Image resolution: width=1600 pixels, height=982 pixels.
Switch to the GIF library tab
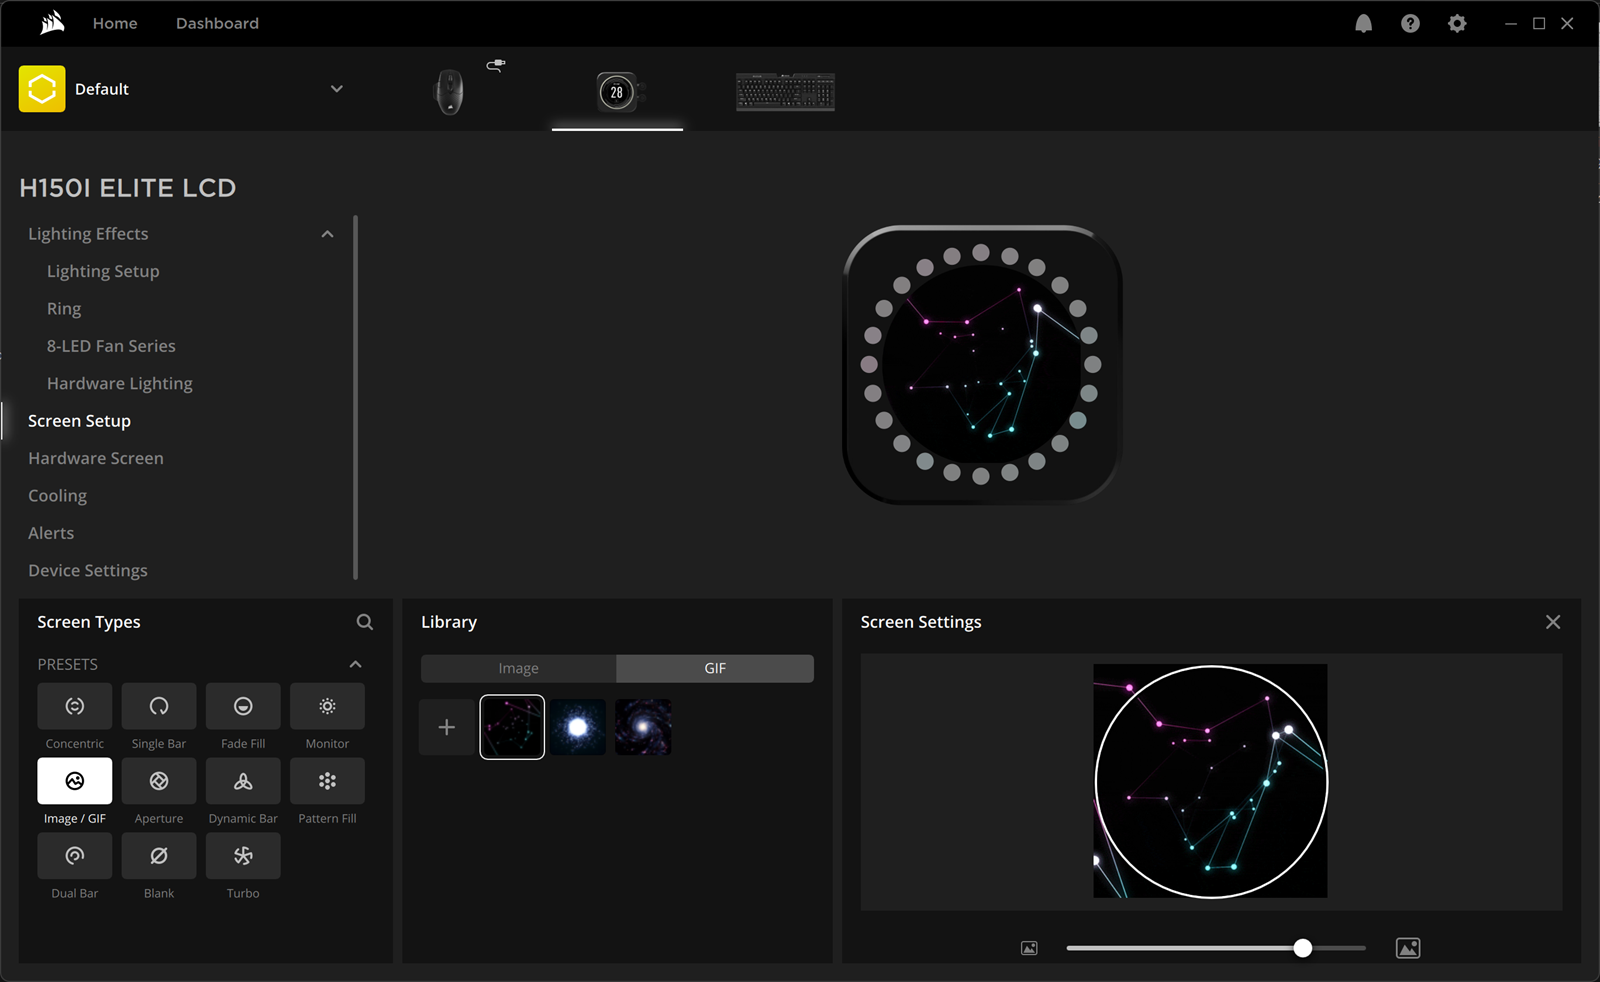coord(715,668)
